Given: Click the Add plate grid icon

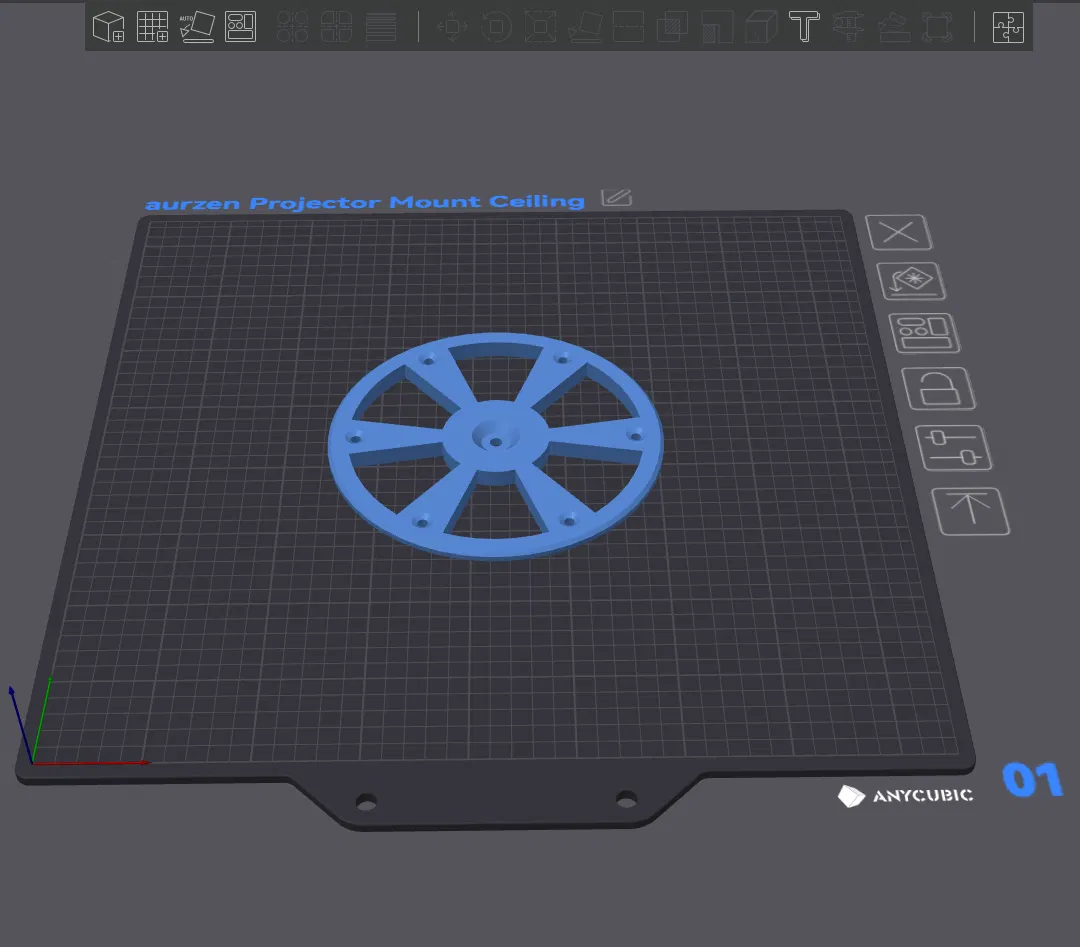Looking at the screenshot, I should tap(152, 27).
